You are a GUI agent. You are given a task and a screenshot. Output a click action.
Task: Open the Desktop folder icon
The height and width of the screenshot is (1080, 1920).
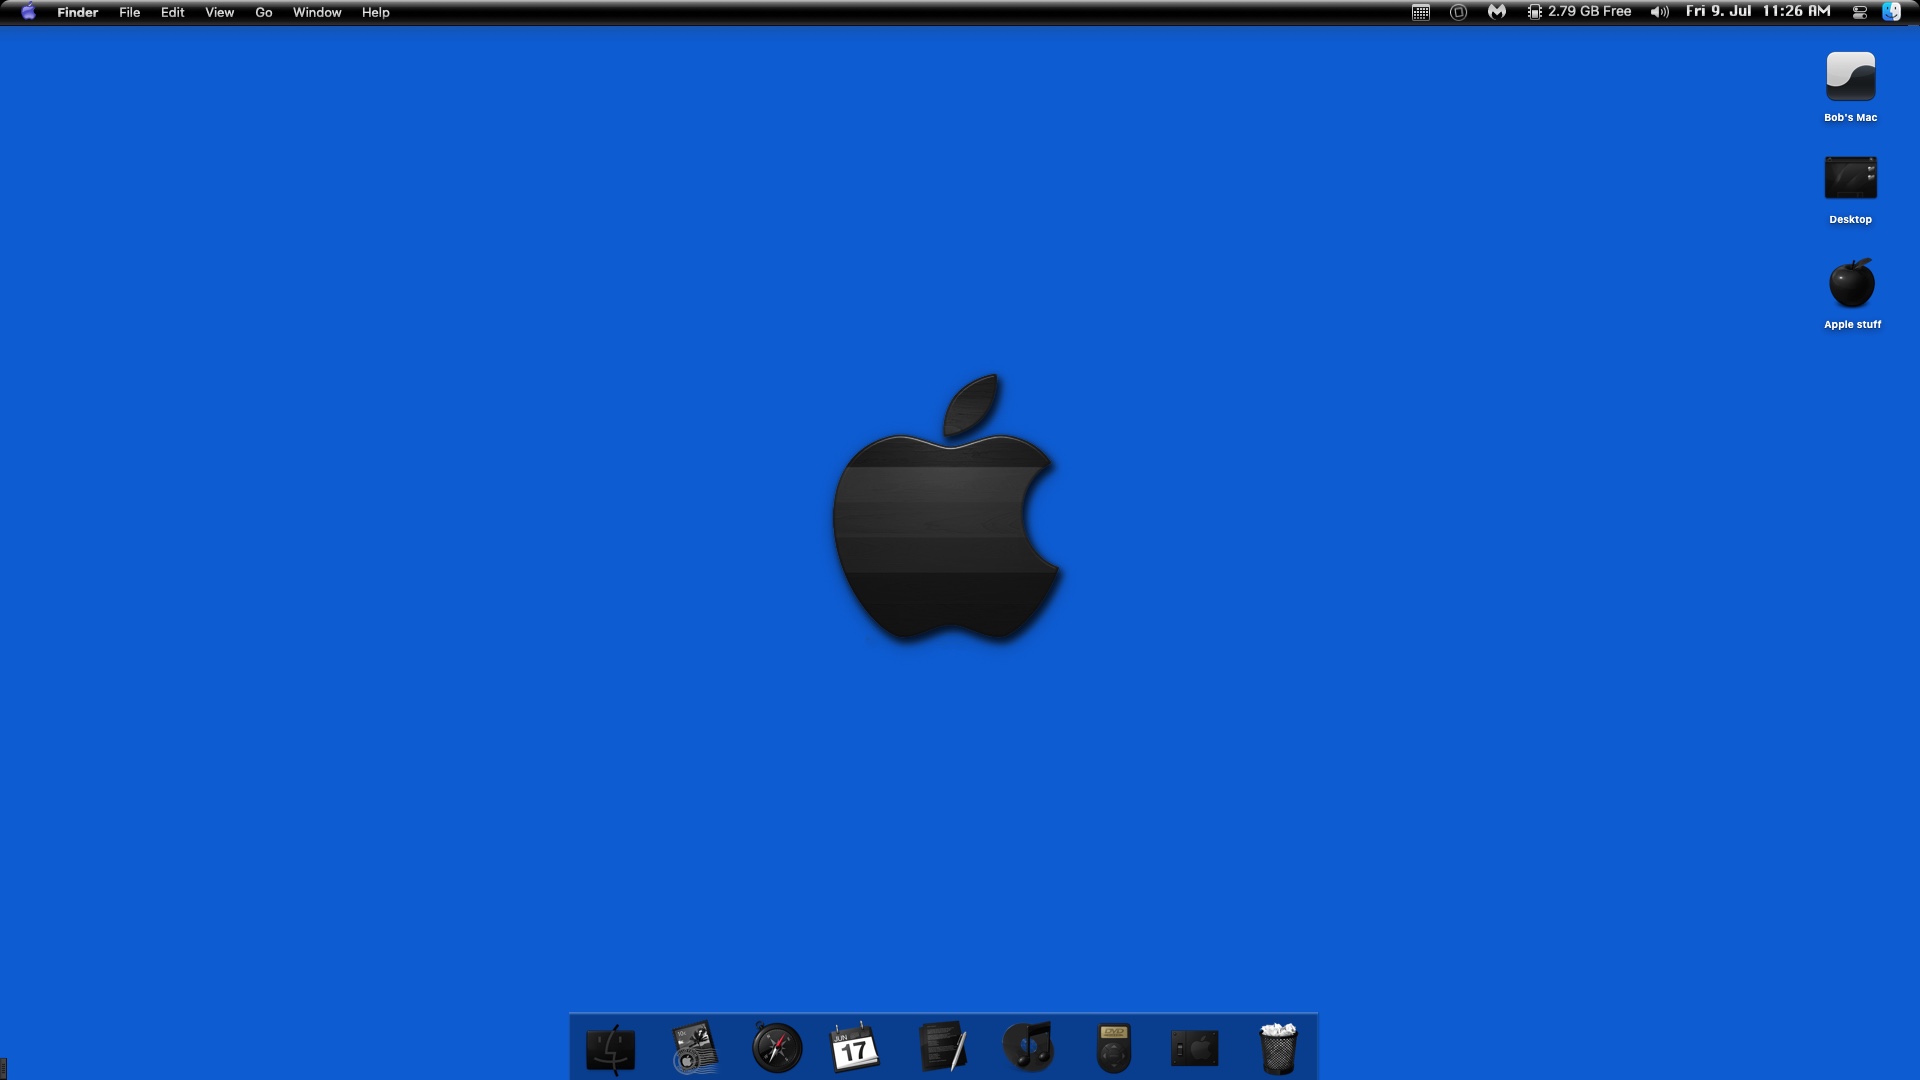coord(1850,179)
